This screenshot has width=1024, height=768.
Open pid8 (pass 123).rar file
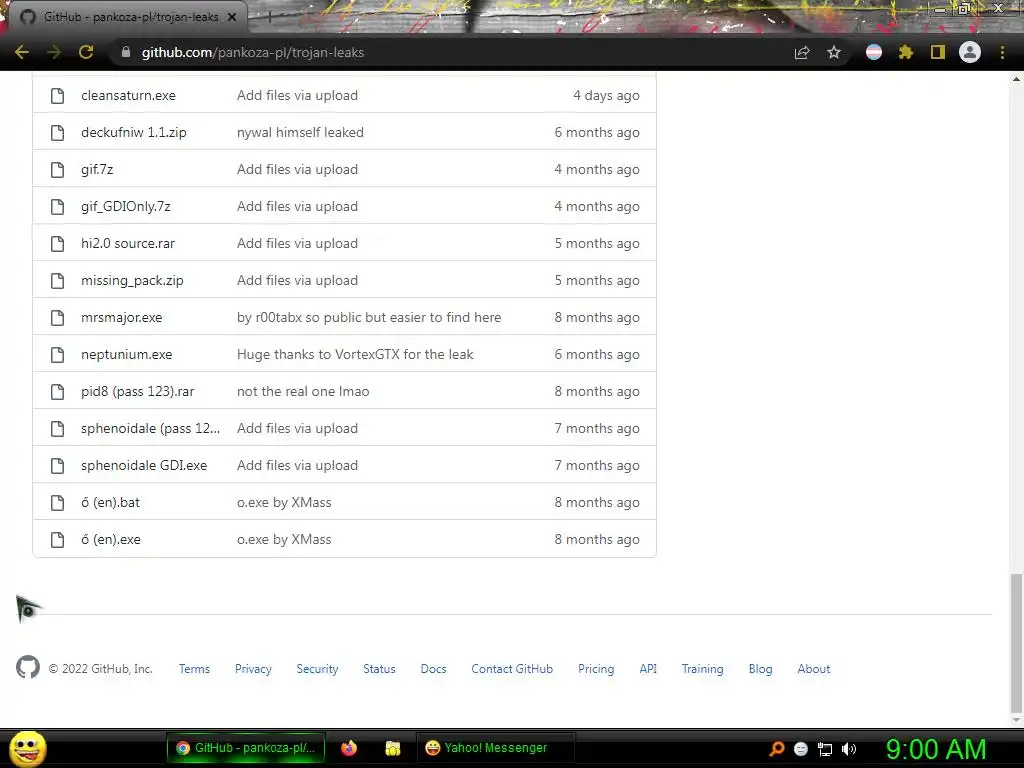[138, 391]
